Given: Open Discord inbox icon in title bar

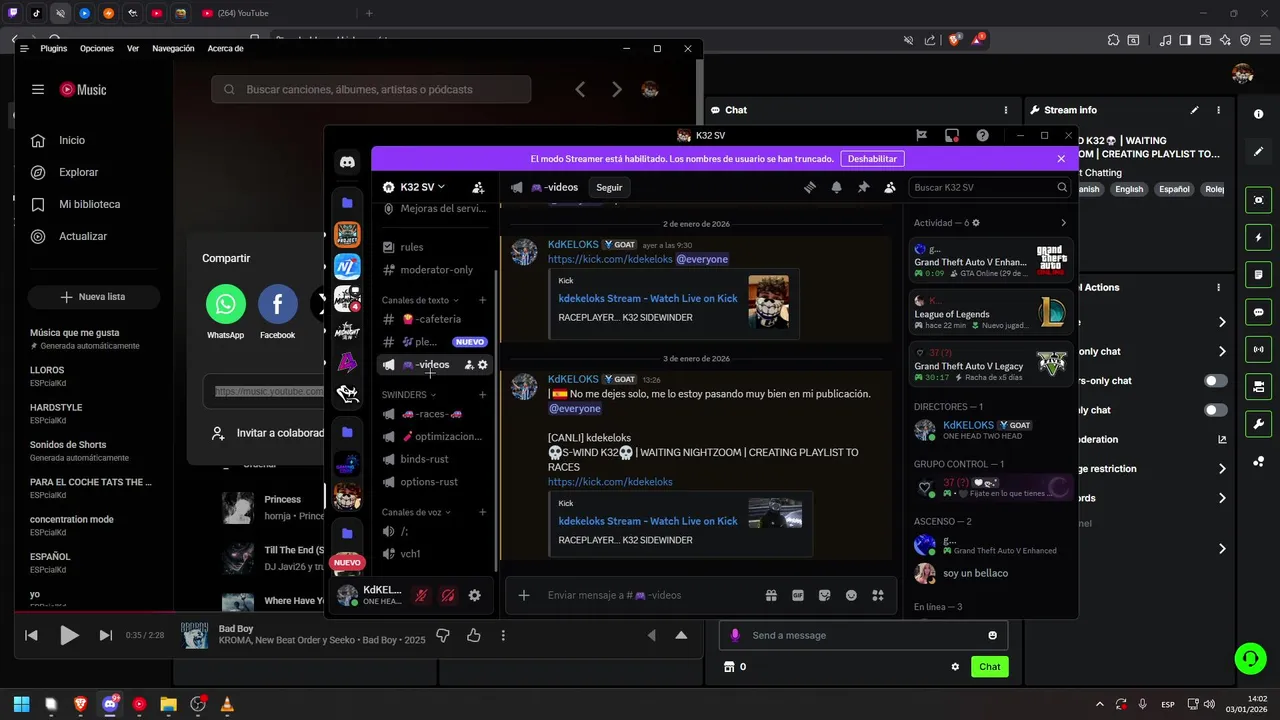Looking at the screenshot, I should (952, 135).
